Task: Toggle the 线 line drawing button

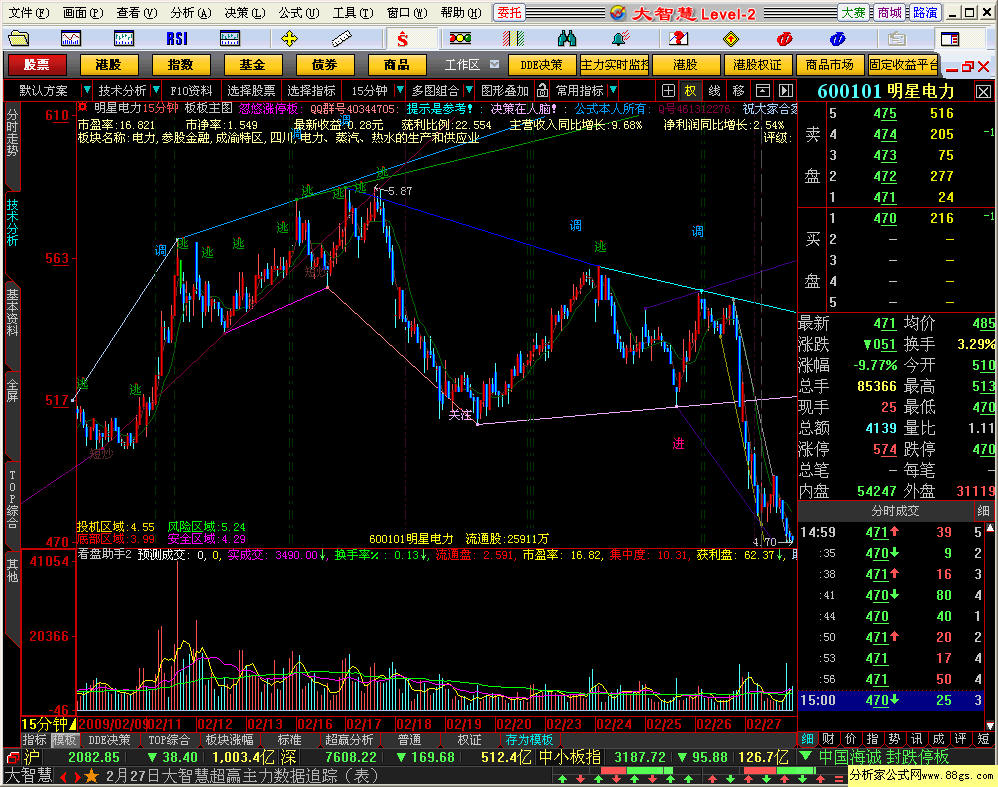Action: pos(714,90)
